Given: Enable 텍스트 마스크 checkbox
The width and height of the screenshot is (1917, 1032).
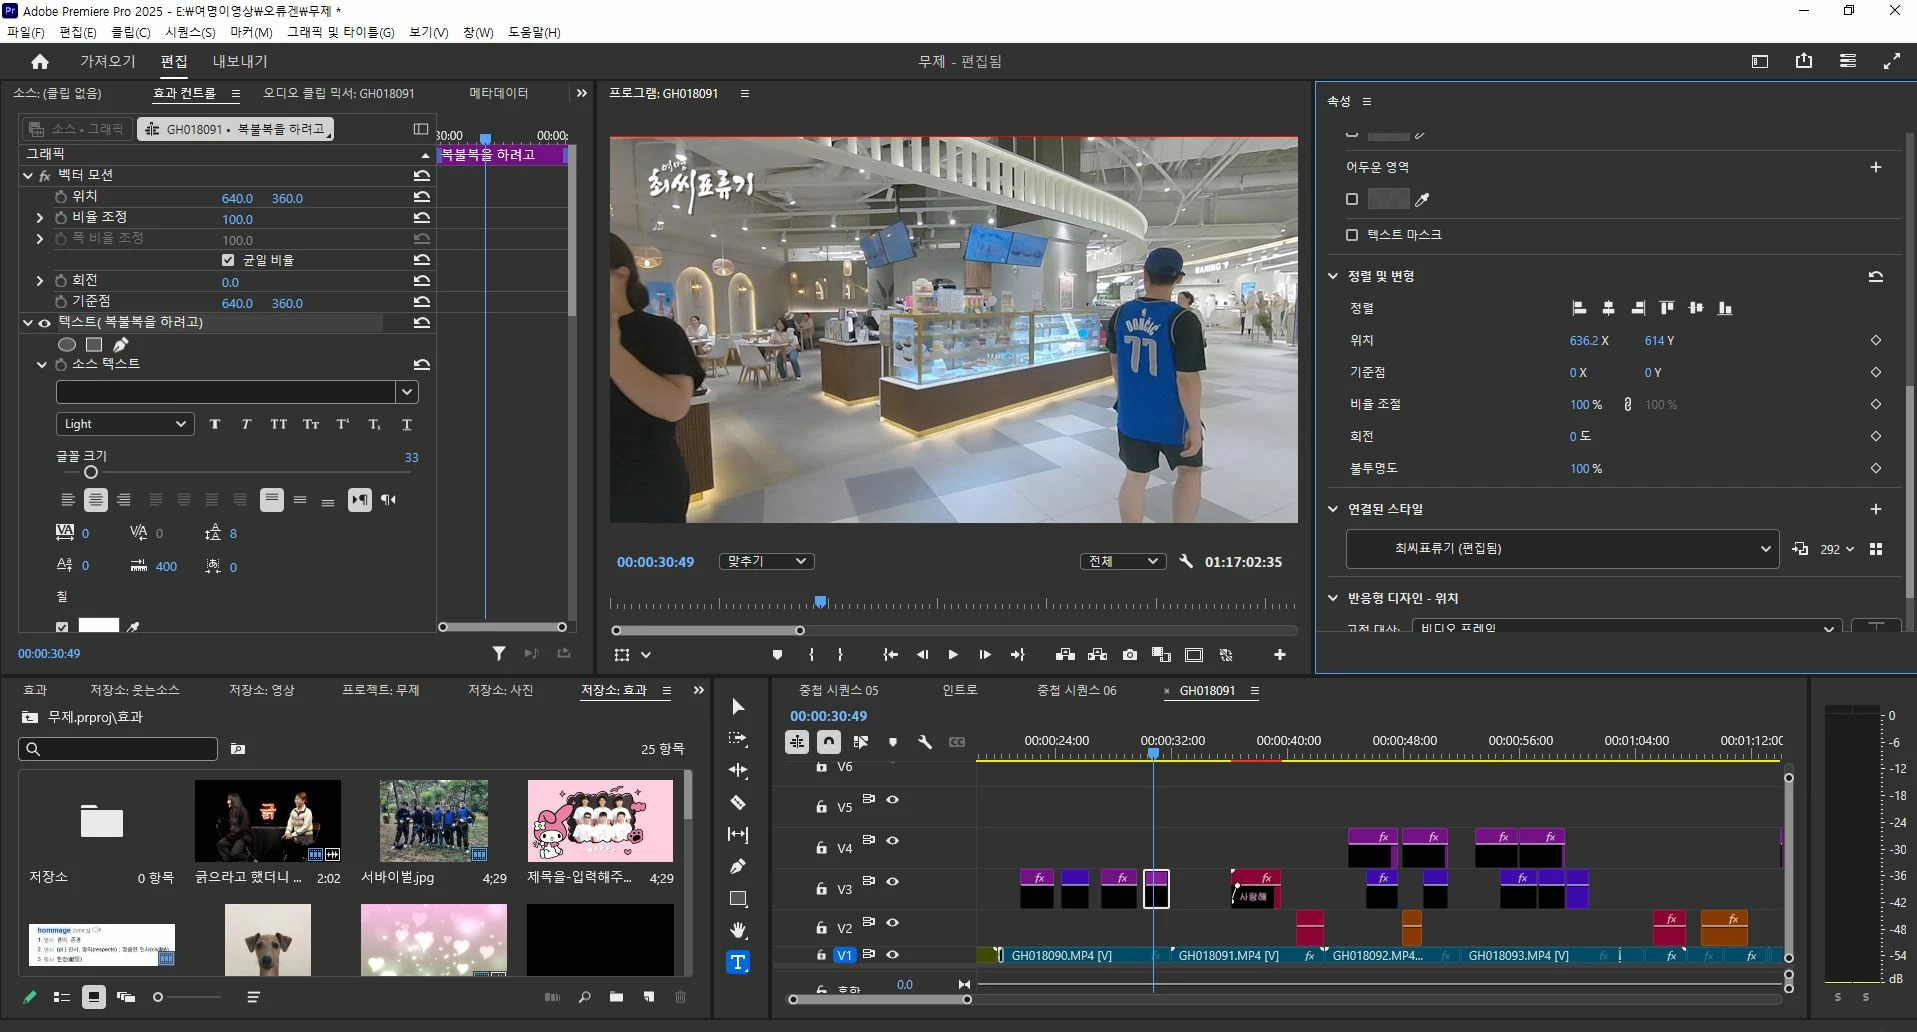Looking at the screenshot, I should [1352, 235].
